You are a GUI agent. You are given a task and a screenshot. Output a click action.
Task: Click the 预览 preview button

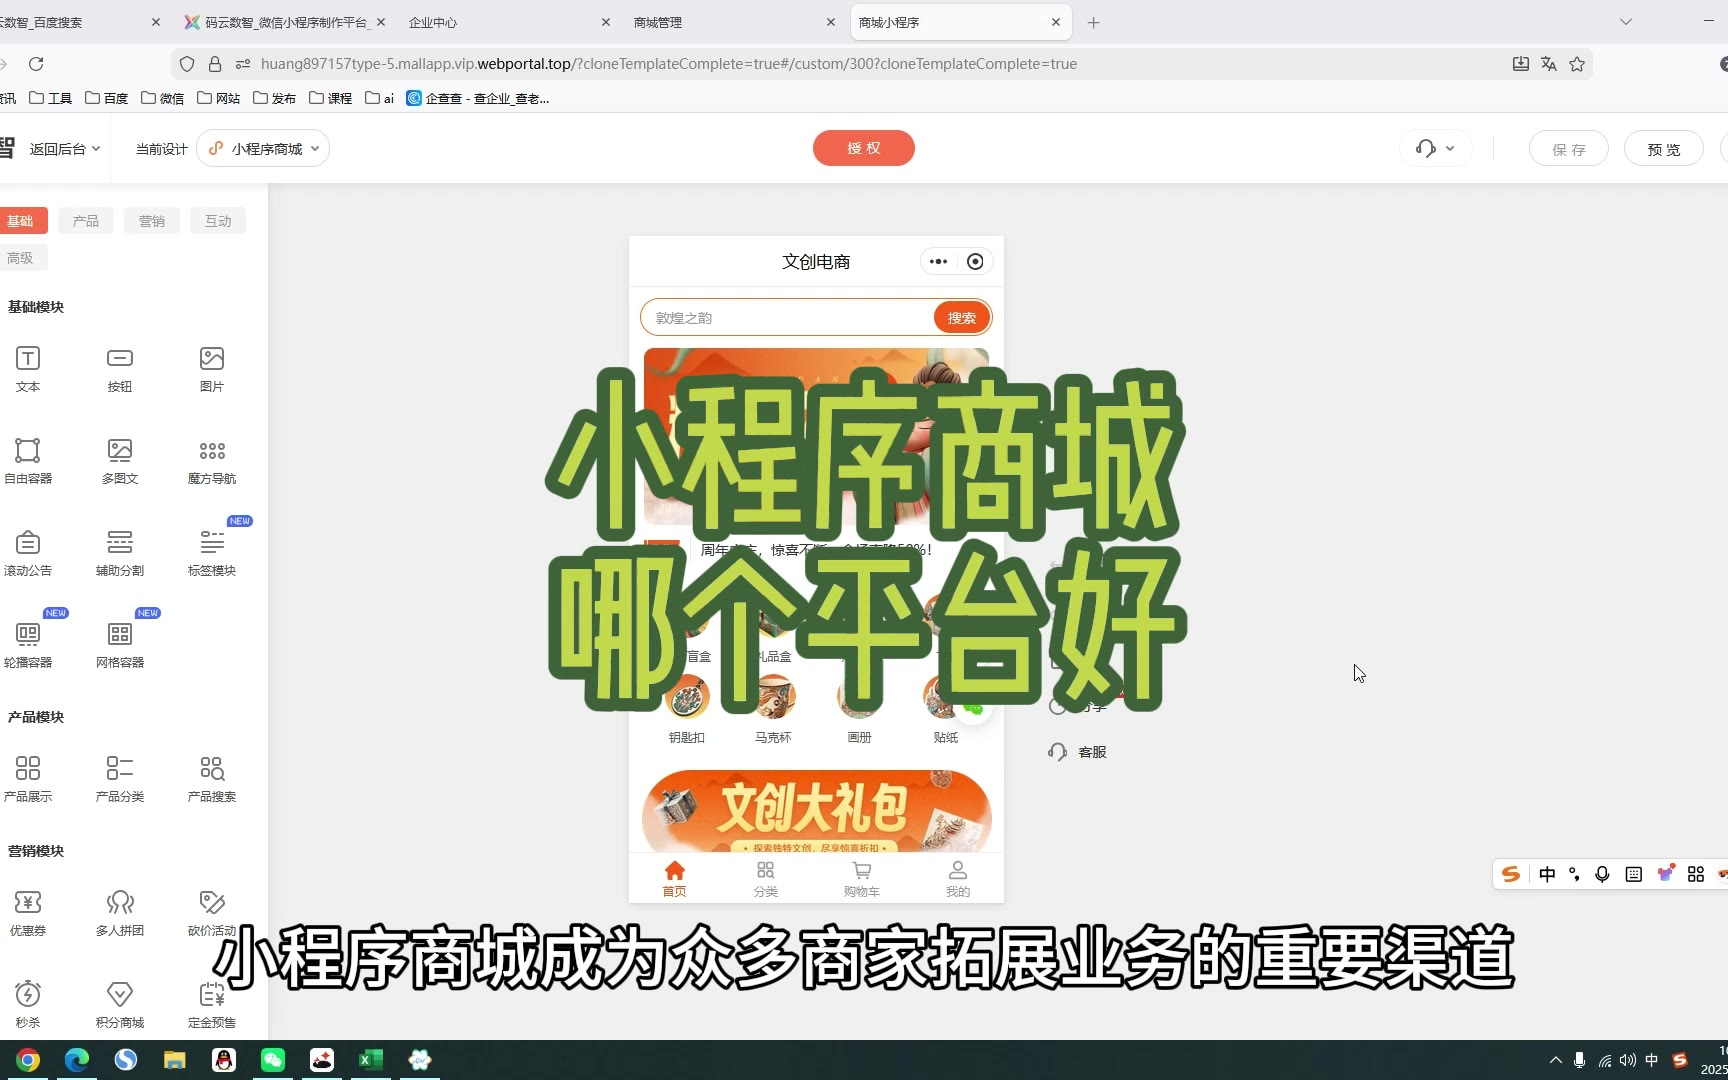pyautogui.click(x=1664, y=149)
